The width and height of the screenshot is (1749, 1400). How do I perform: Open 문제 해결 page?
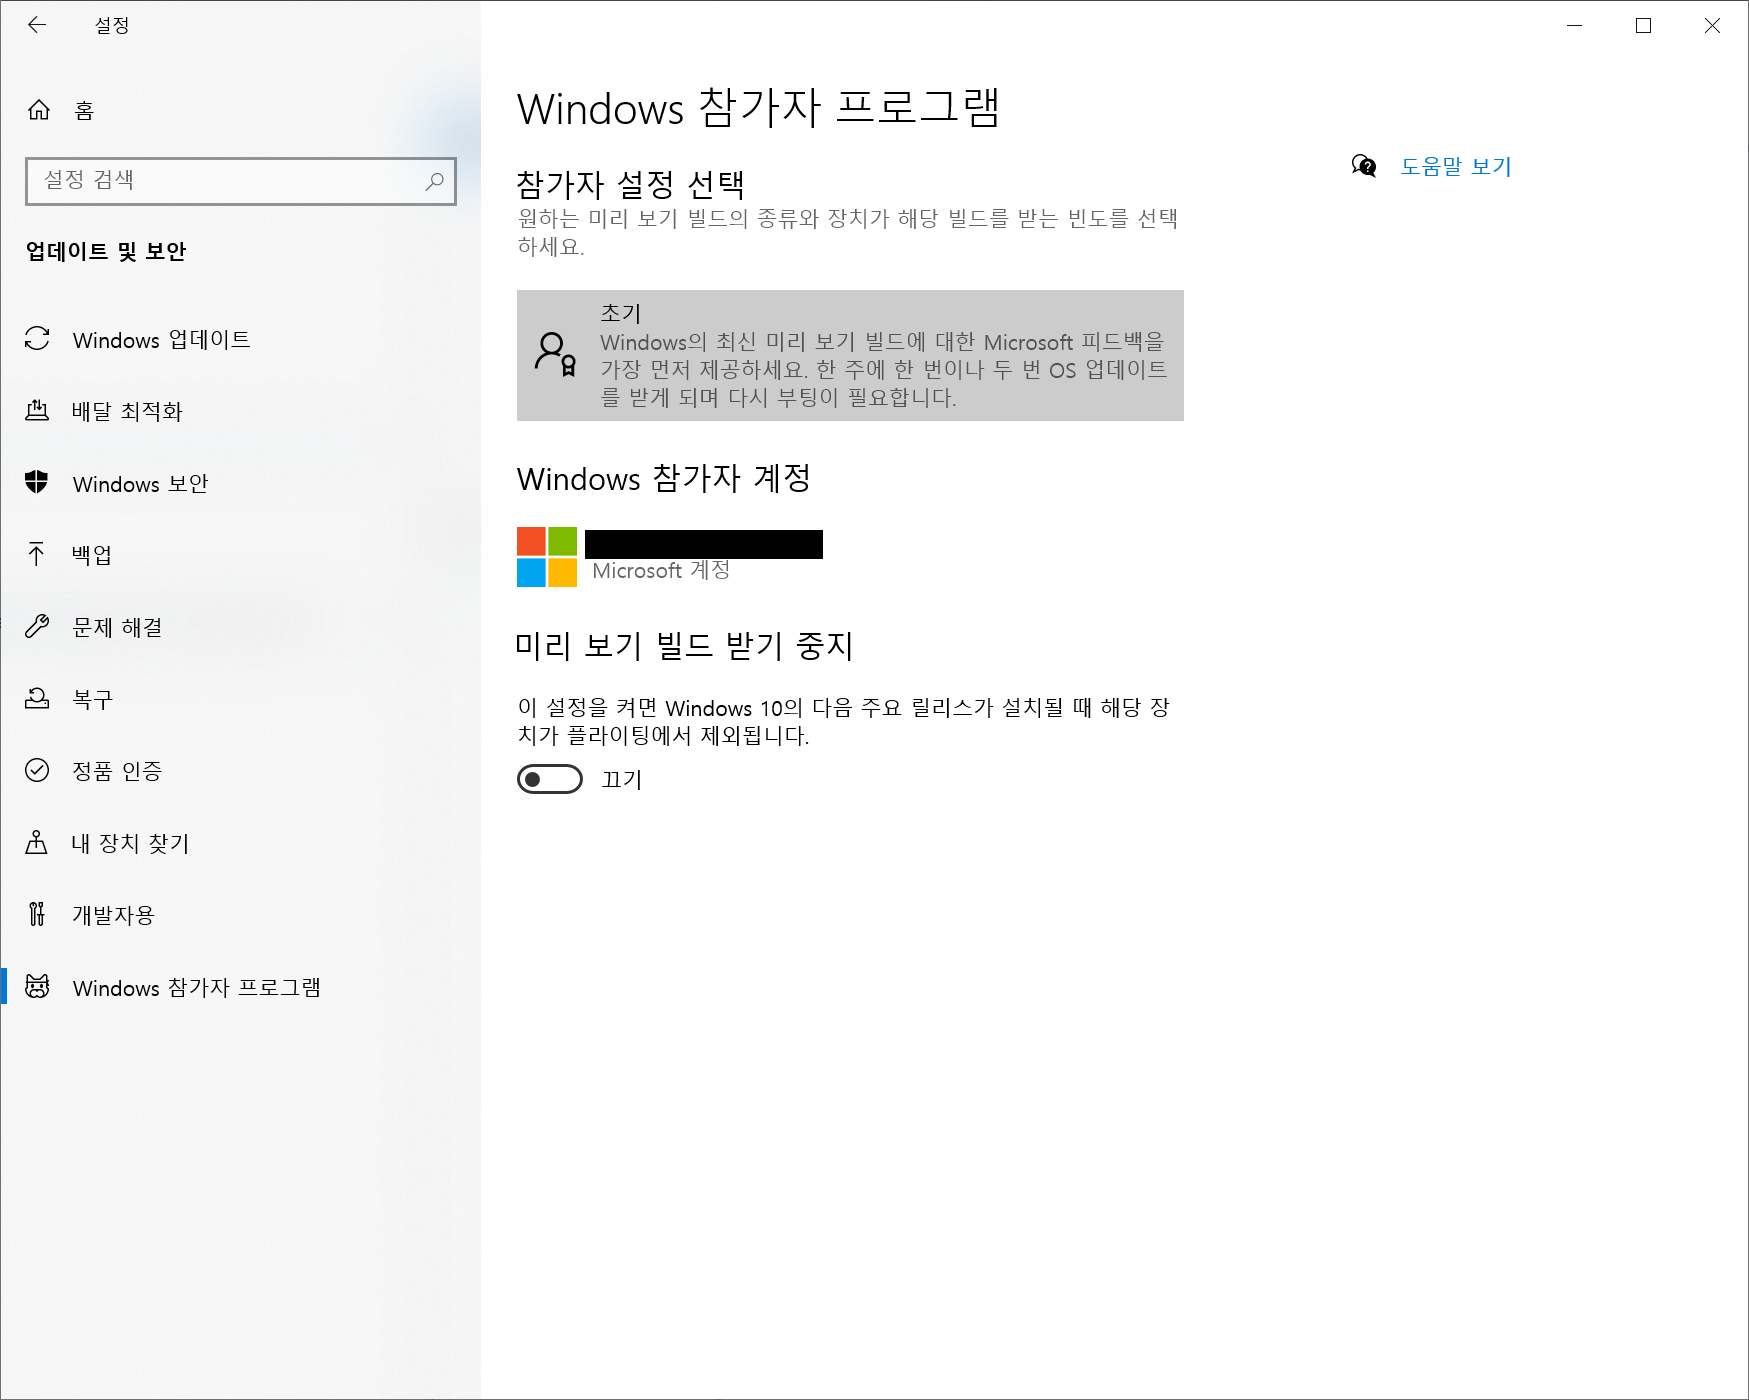240,627
